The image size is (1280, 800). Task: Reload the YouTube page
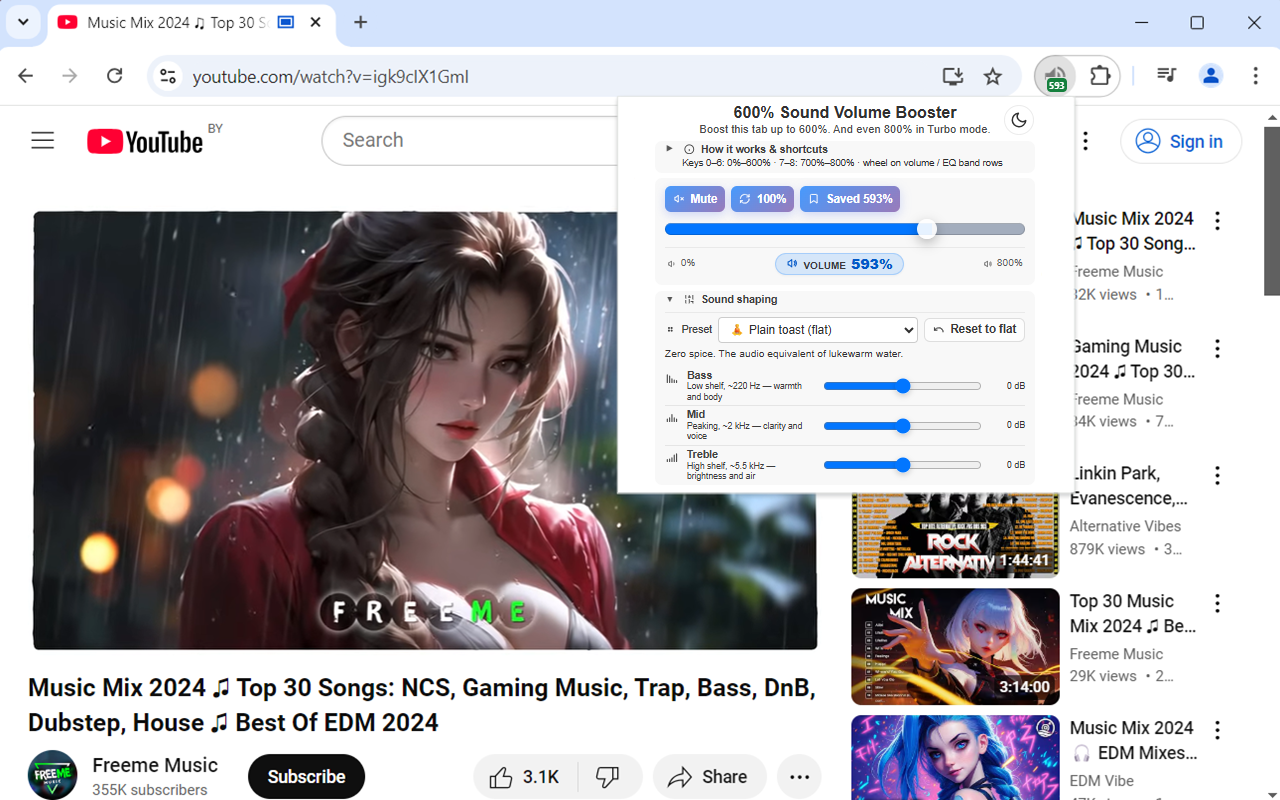click(115, 76)
